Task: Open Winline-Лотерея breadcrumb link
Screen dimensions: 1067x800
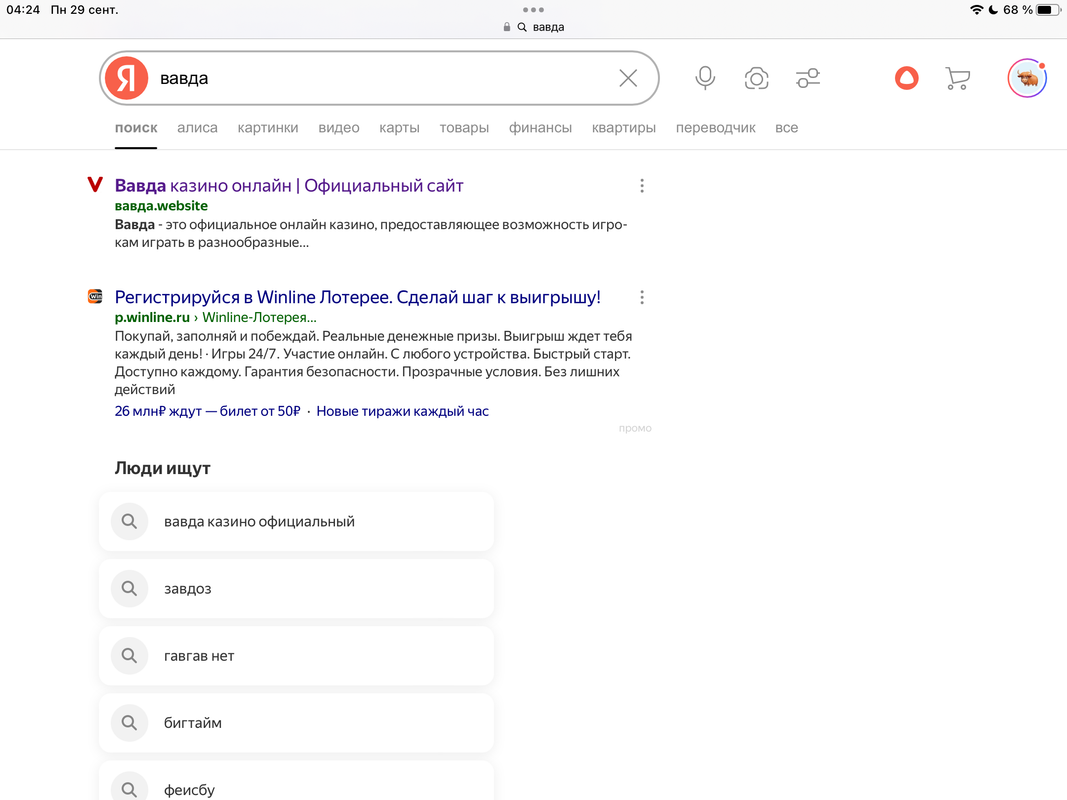Action: tap(259, 317)
